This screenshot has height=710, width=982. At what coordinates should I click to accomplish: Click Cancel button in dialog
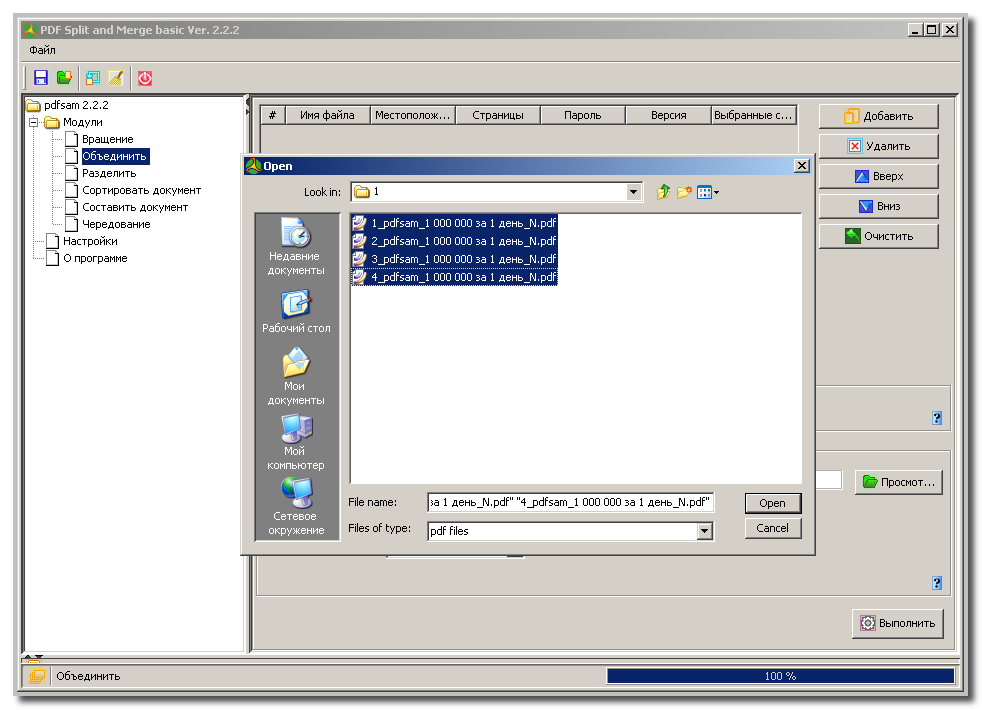772,528
